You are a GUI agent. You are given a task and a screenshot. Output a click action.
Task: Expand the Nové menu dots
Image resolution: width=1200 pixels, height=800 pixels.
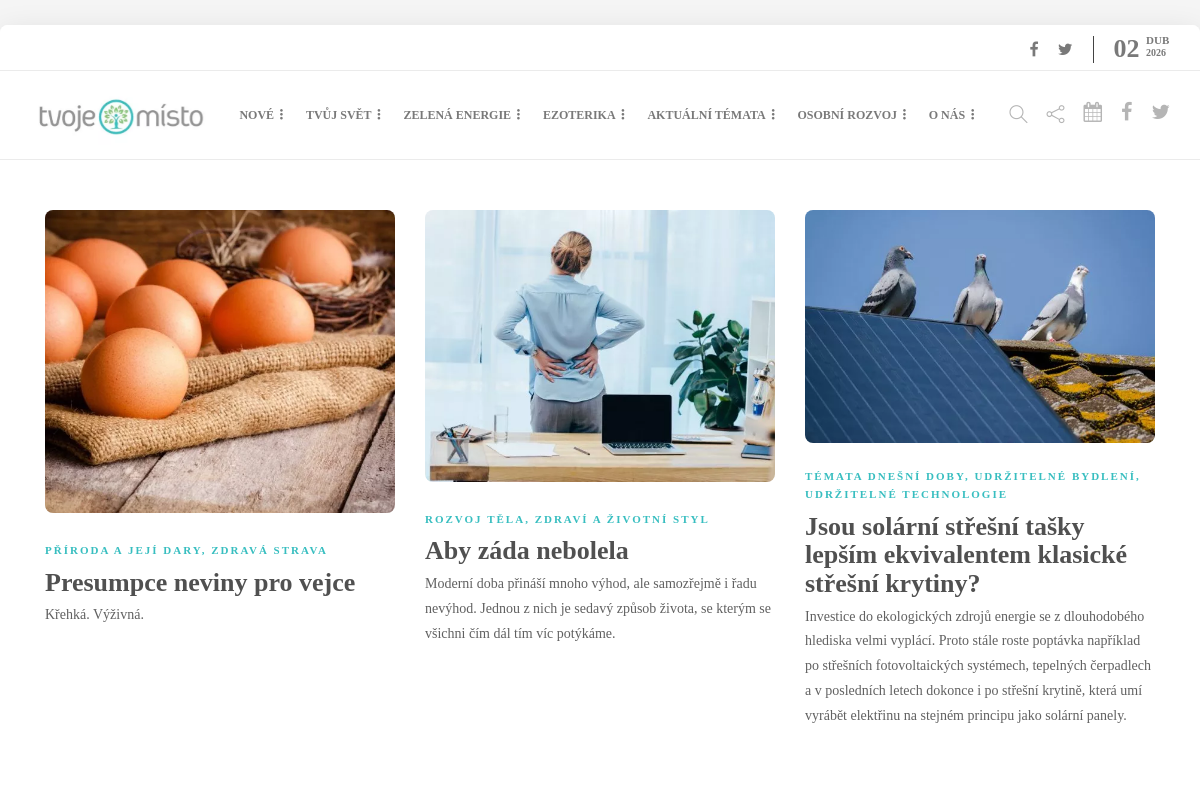pos(281,115)
